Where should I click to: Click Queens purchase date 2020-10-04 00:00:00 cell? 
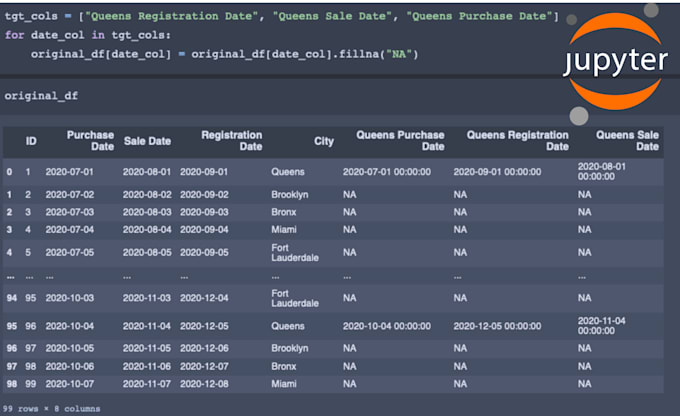(387, 325)
